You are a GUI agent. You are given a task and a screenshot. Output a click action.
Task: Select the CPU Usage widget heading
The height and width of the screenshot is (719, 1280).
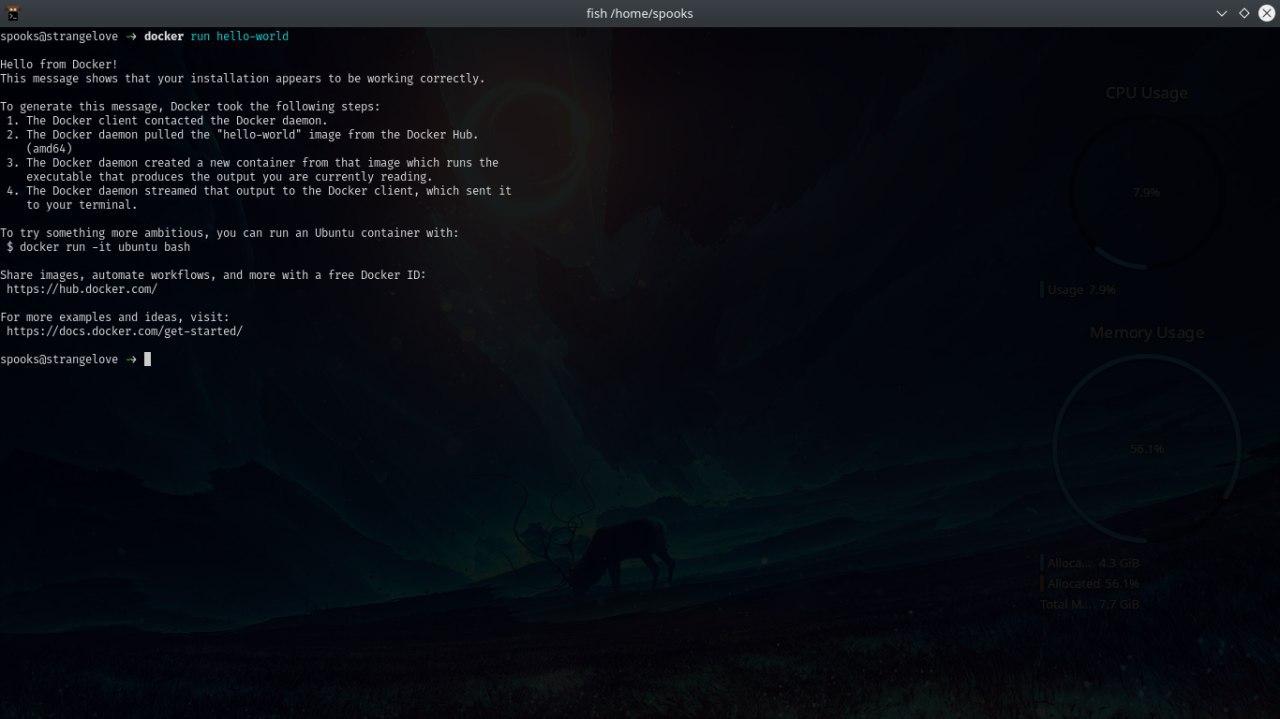point(1146,93)
